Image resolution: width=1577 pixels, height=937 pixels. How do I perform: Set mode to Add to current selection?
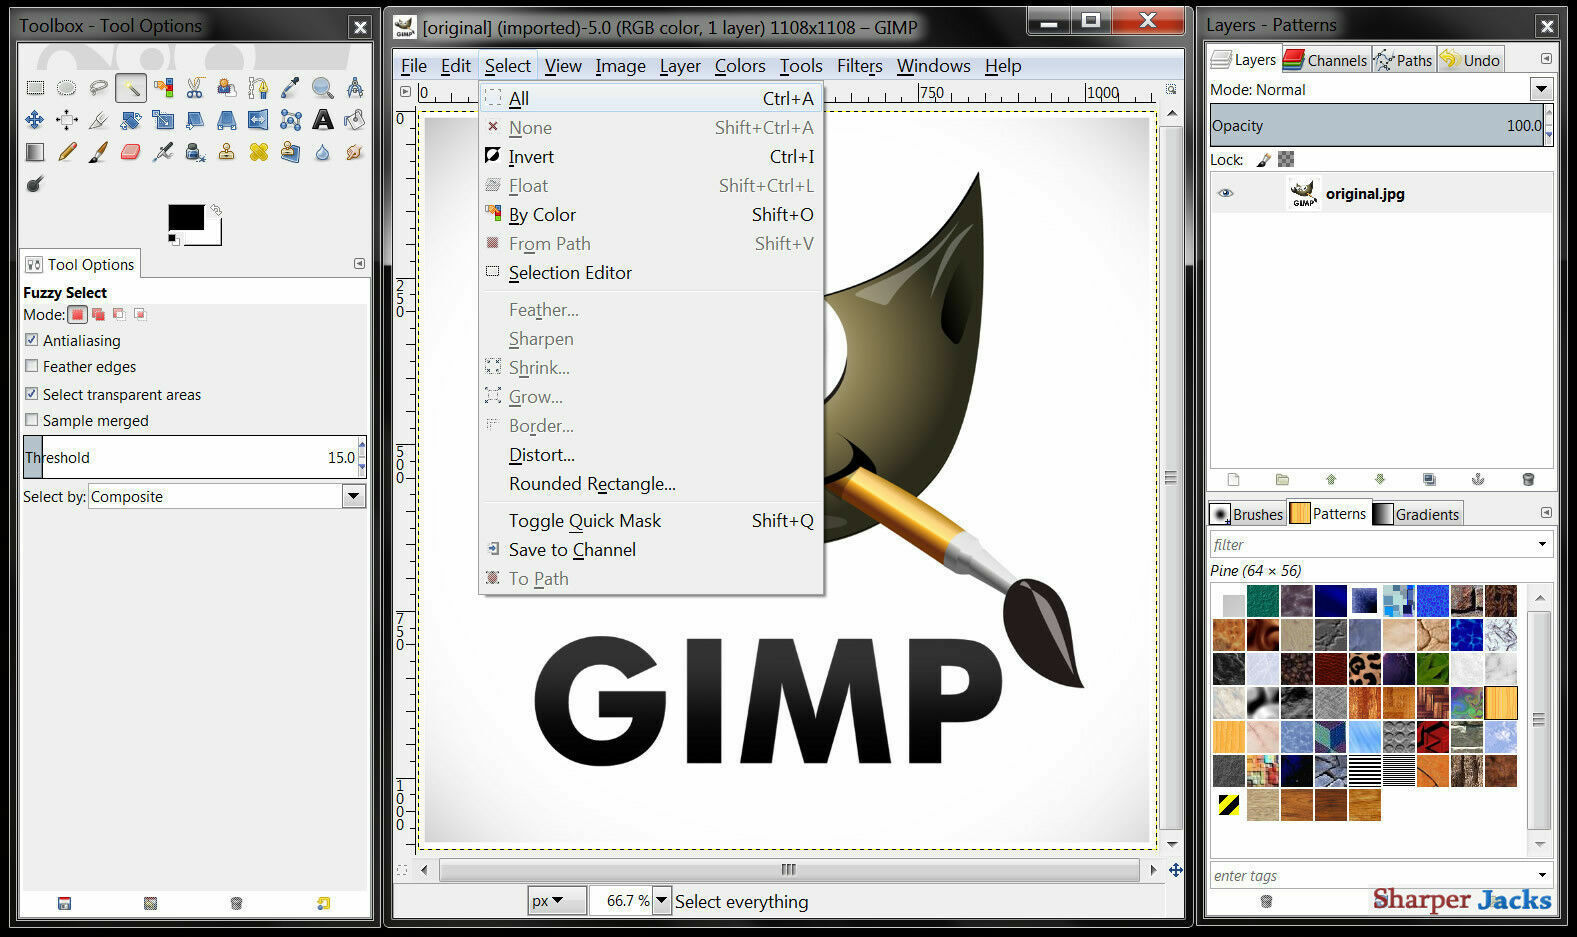pyautogui.click(x=98, y=314)
